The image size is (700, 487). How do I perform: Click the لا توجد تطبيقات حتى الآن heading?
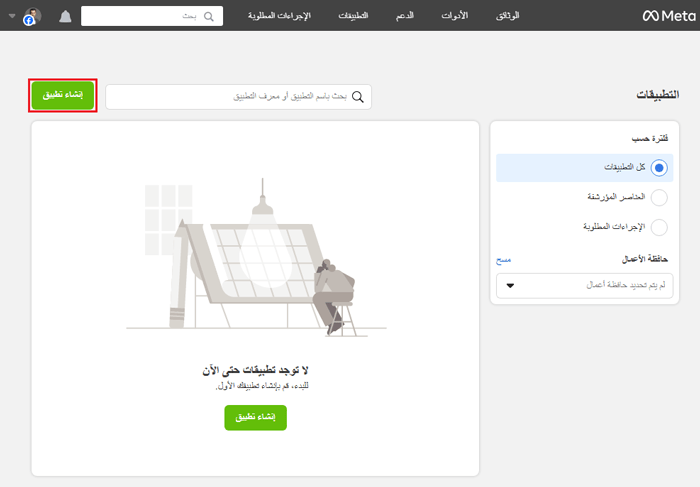(x=255, y=370)
